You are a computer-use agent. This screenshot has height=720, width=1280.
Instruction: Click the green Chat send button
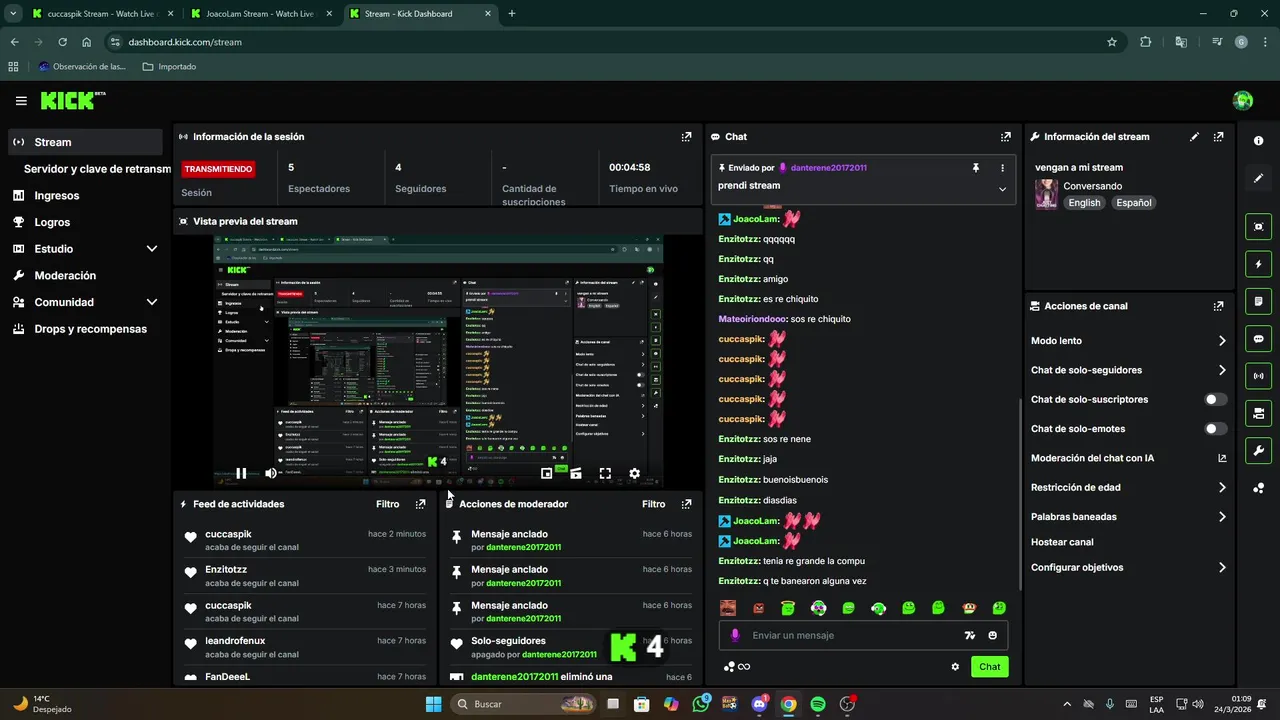[989, 667]
